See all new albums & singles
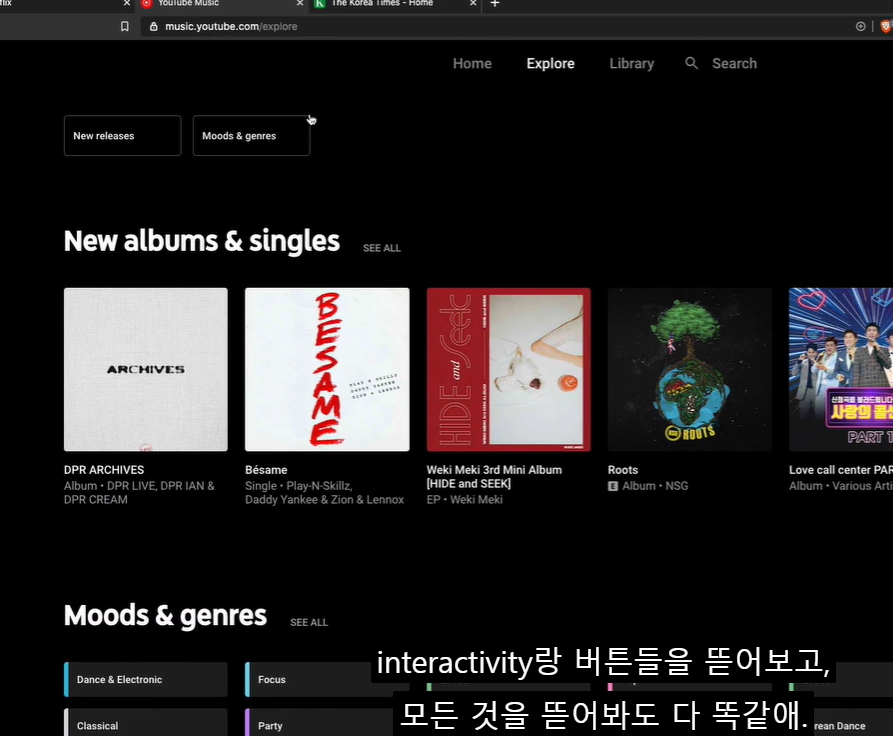Viewport: 893px width, 736px height. pyautogui.click(x=382, y=248)
